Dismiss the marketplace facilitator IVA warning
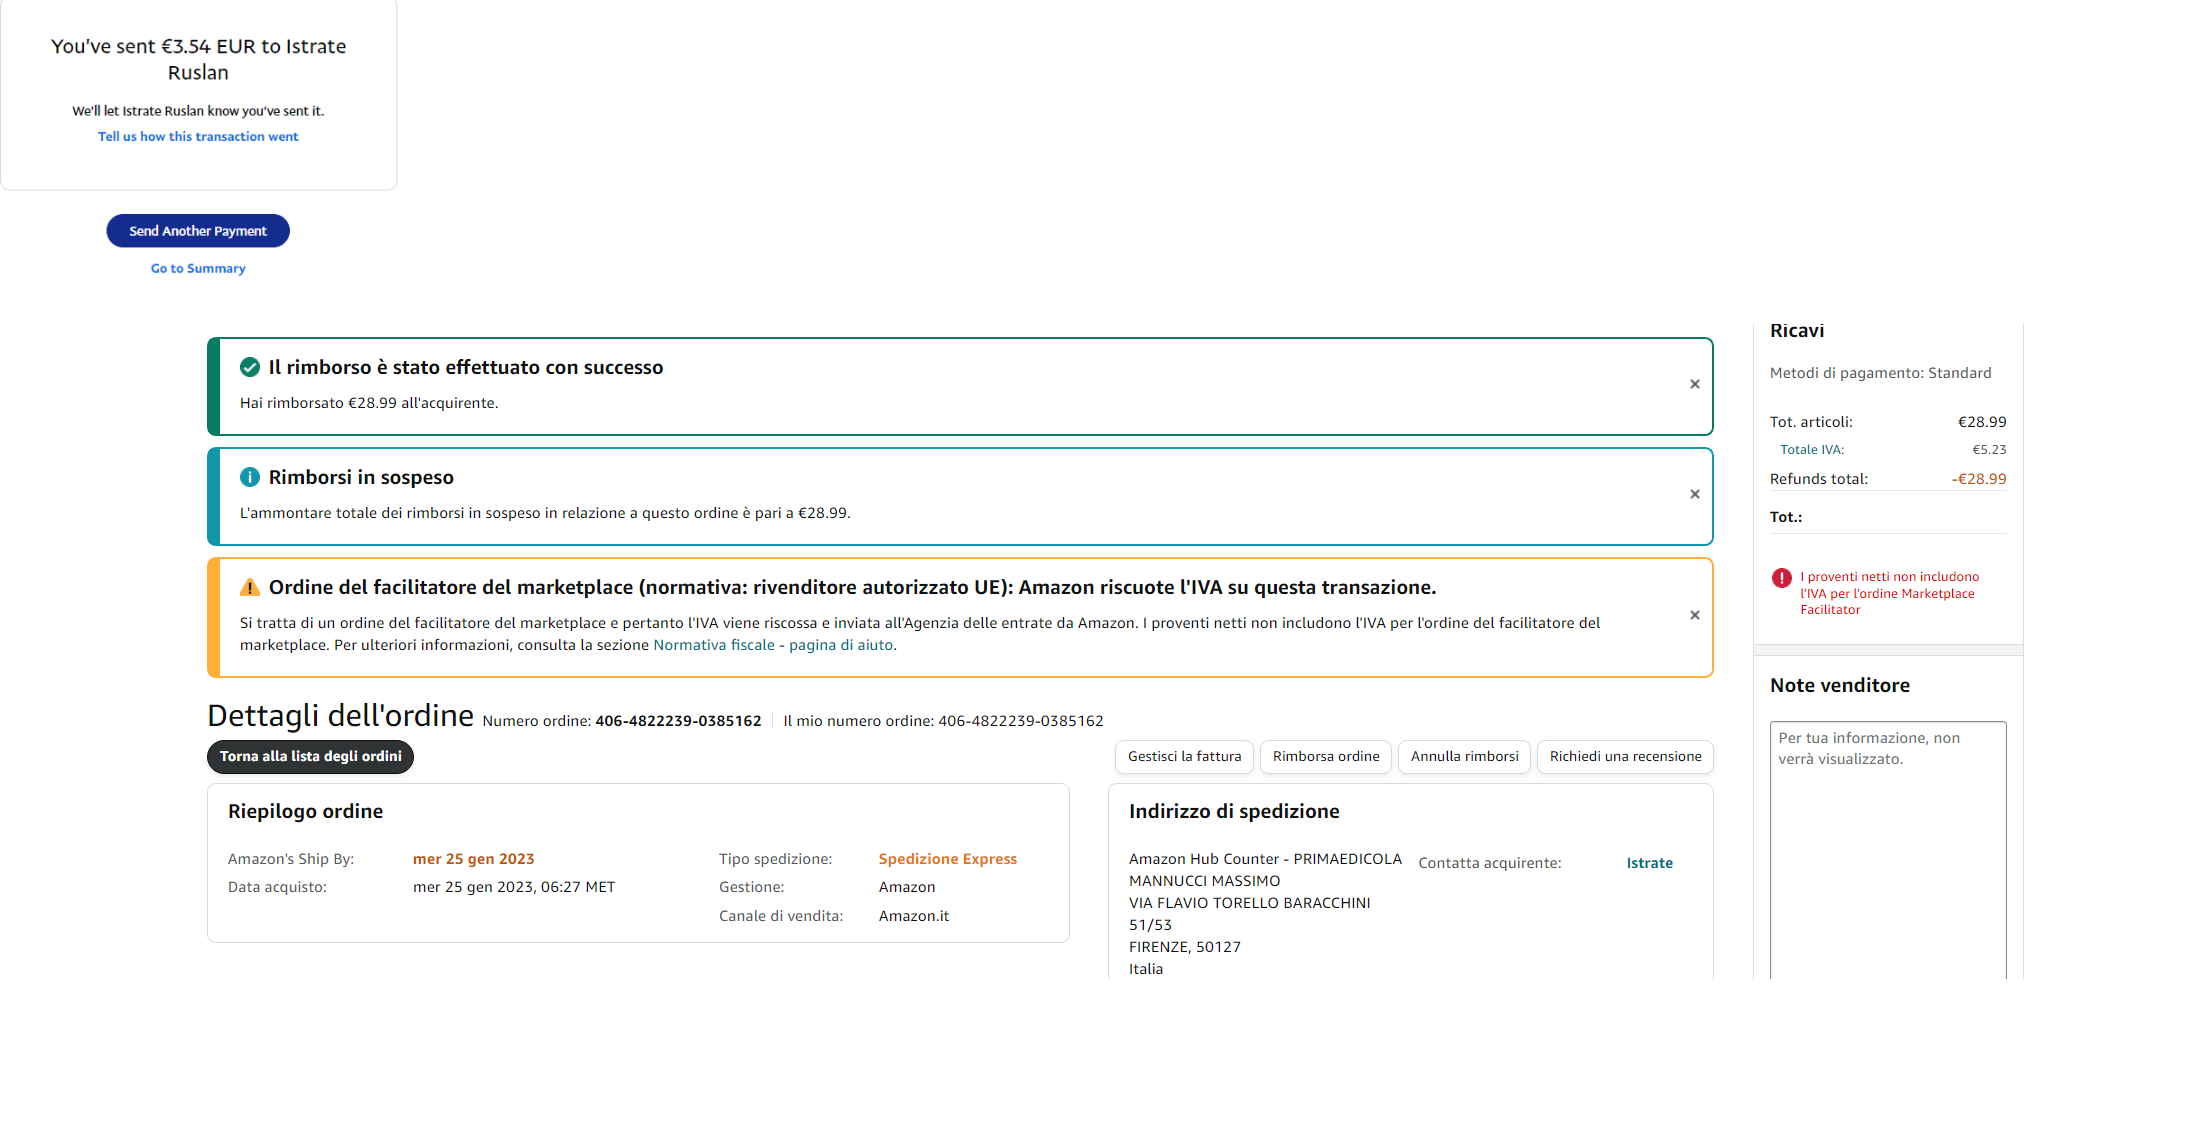 pos(1694,616)
